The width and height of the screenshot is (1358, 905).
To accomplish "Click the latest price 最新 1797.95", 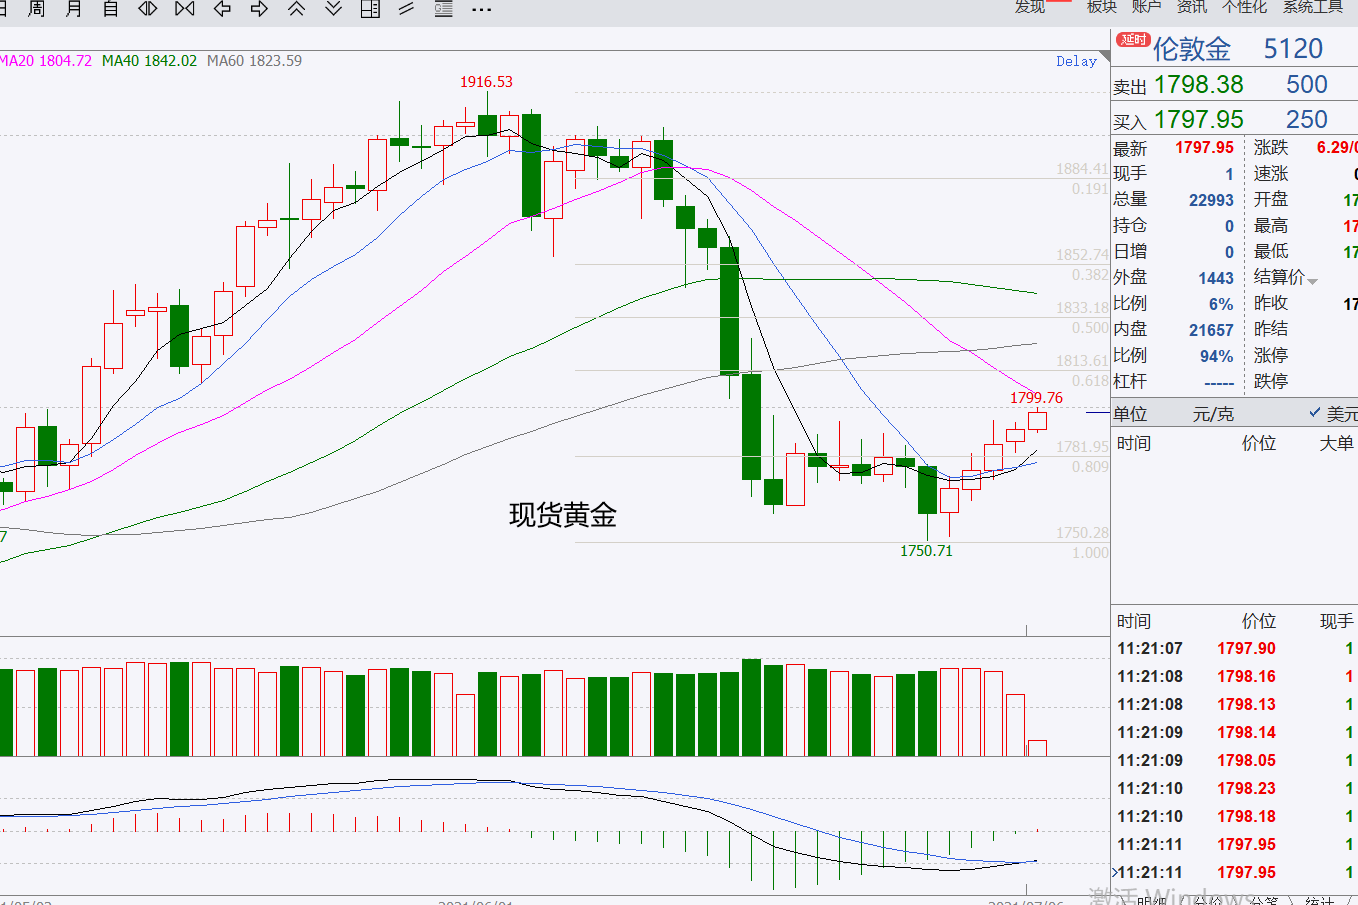I will (x=1204, y=148).
